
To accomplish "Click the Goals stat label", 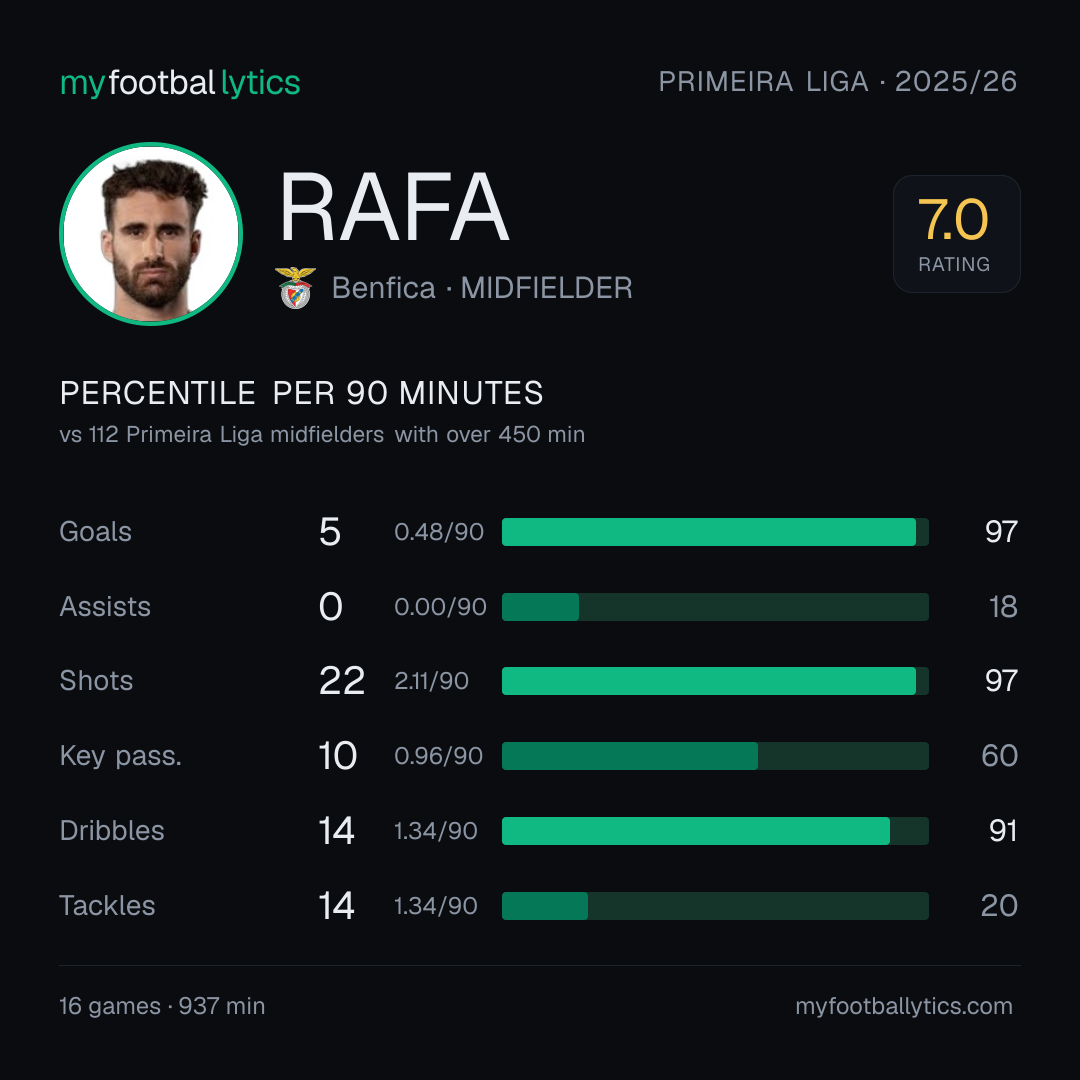I will point(96,532).
